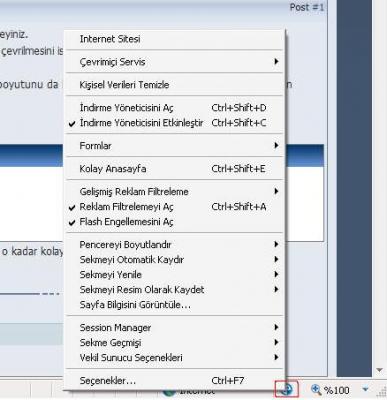The height and width of the screenshot is (400, 387).
Task: Choose Kişisel Verileri Temizle
Action: (174, 85)
